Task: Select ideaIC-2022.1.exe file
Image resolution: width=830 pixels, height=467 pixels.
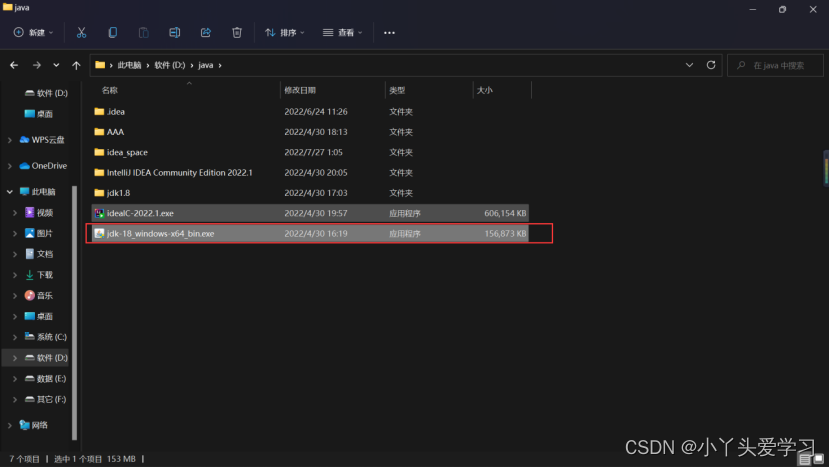Action: click(310, 213)
